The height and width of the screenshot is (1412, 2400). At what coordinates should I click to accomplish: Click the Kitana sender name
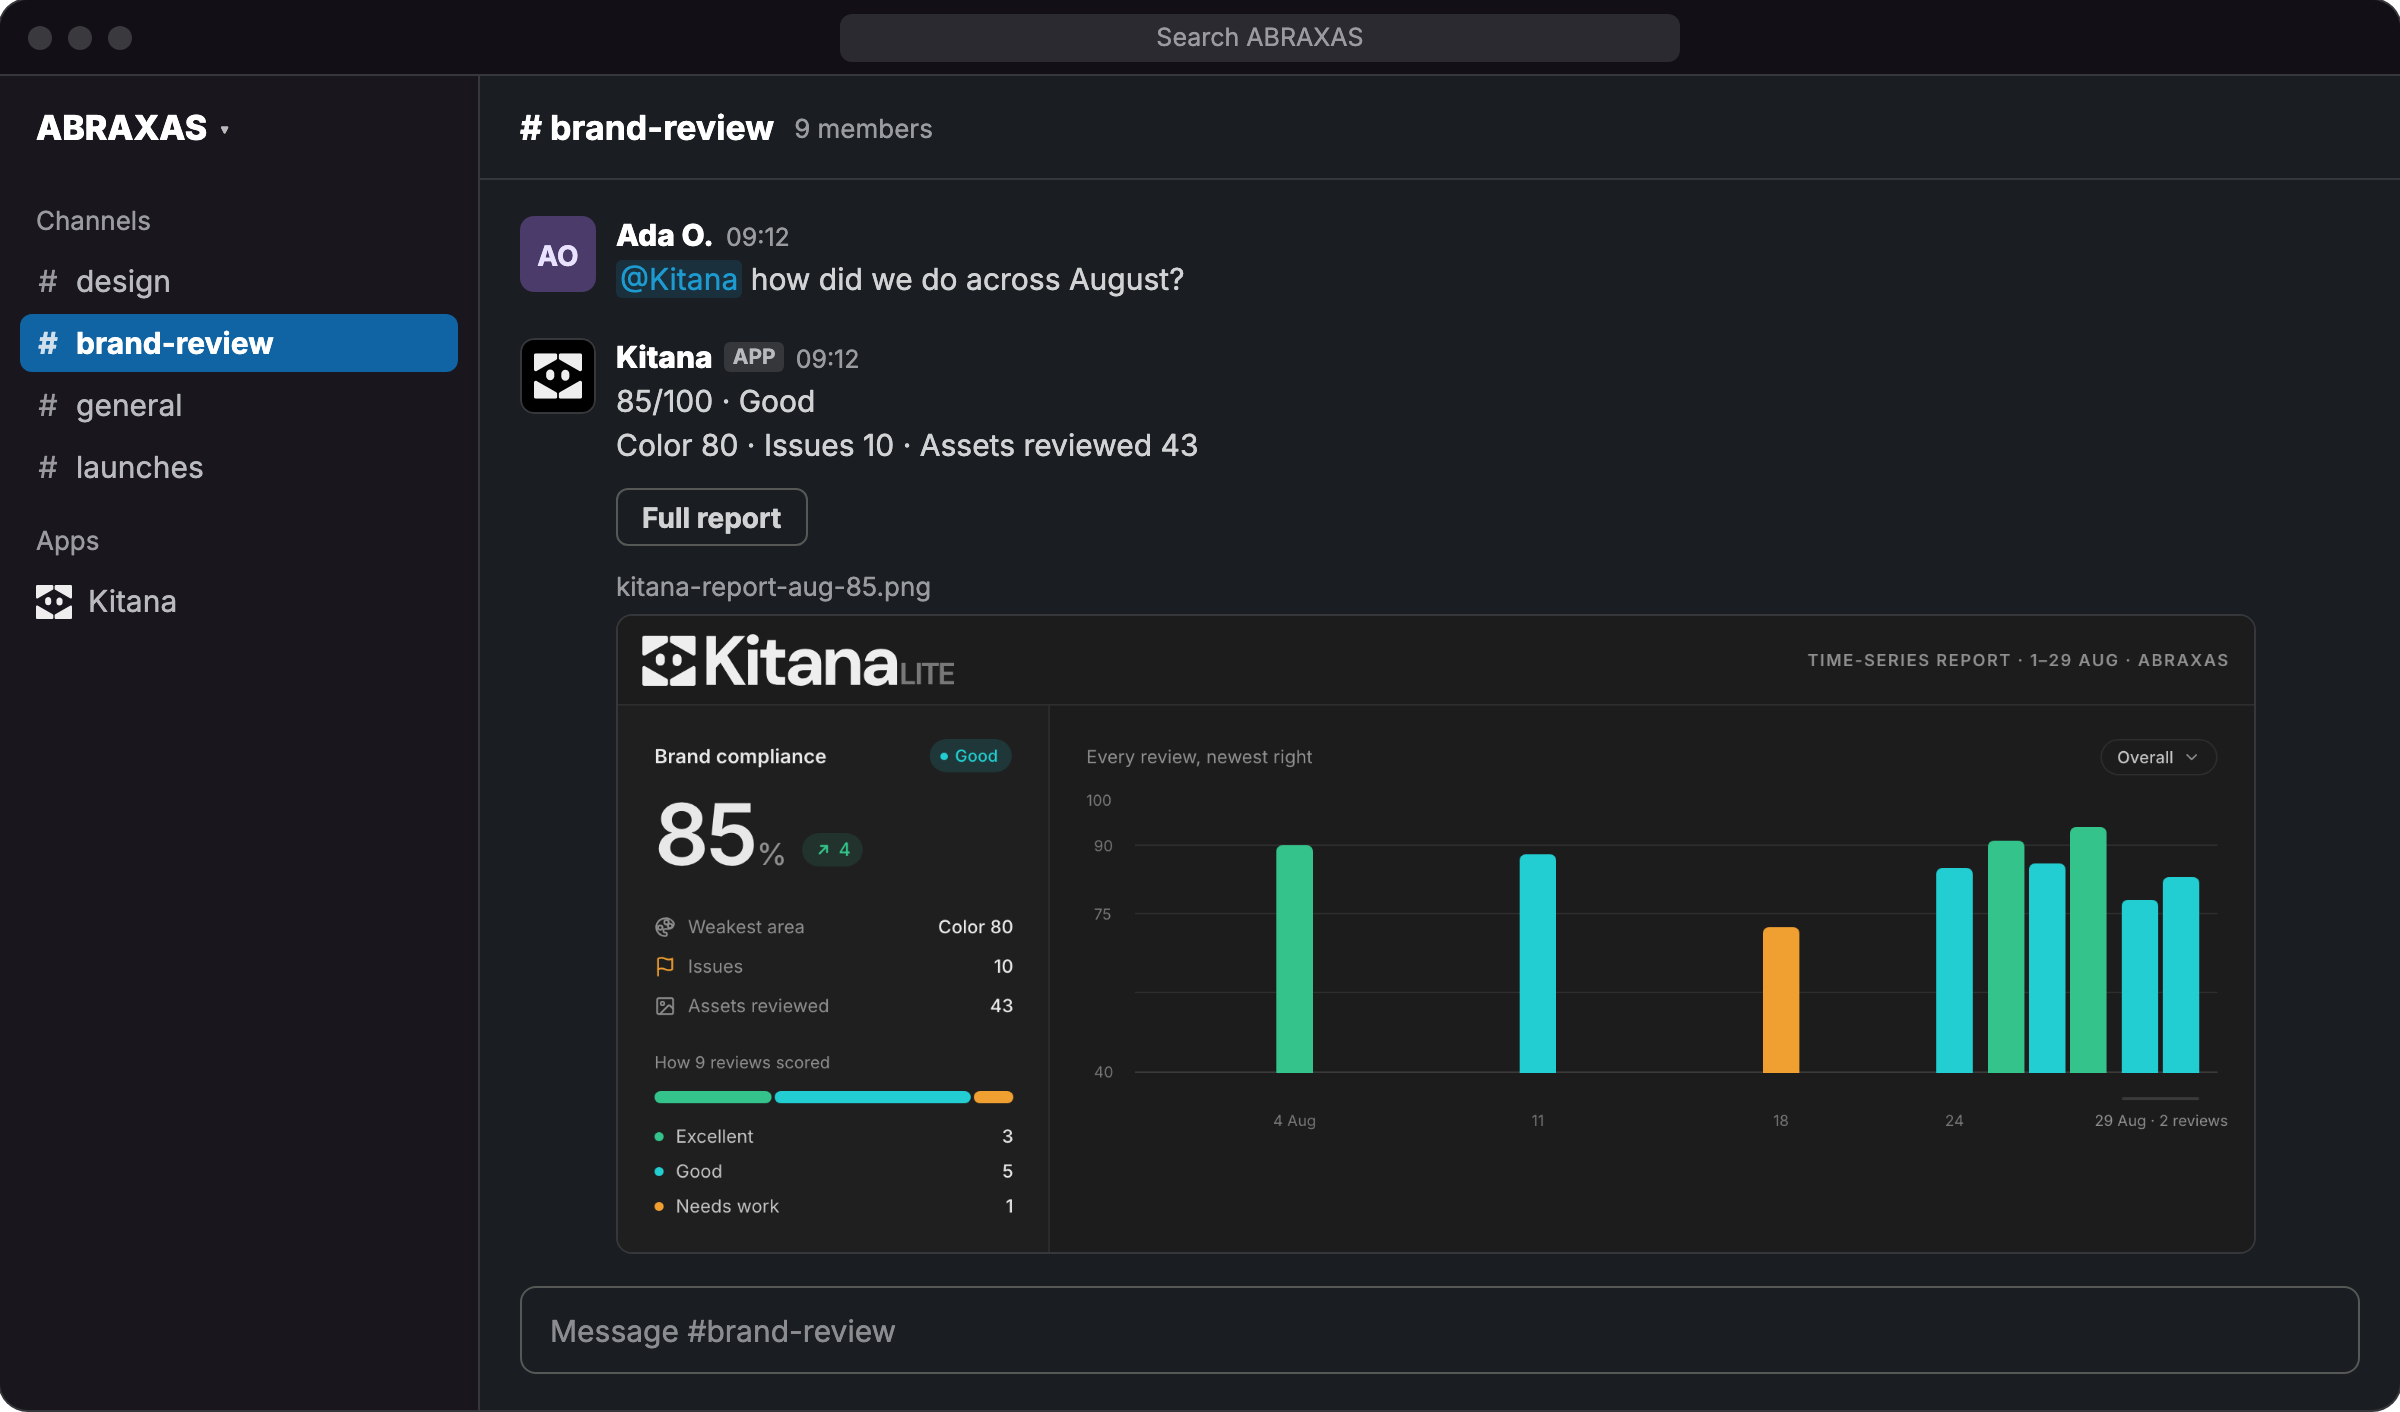click(x=664, y=357)
